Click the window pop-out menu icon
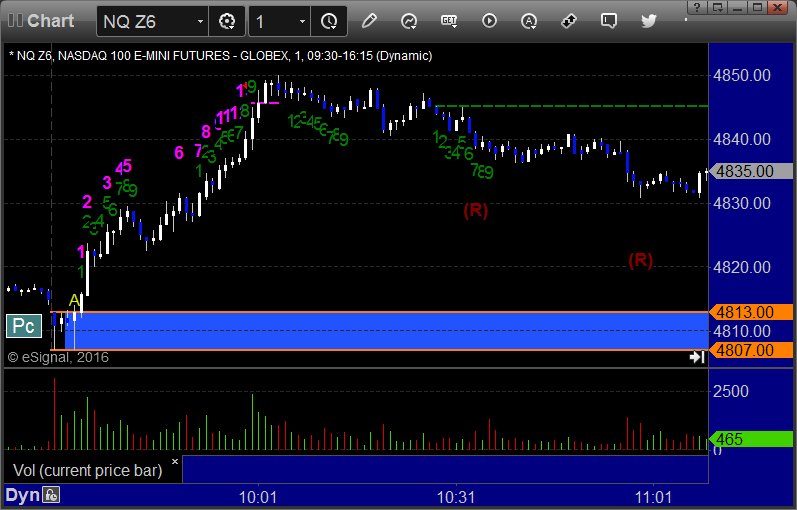The height and width of the screenshot is (510, 797). [x=718, y=7]
